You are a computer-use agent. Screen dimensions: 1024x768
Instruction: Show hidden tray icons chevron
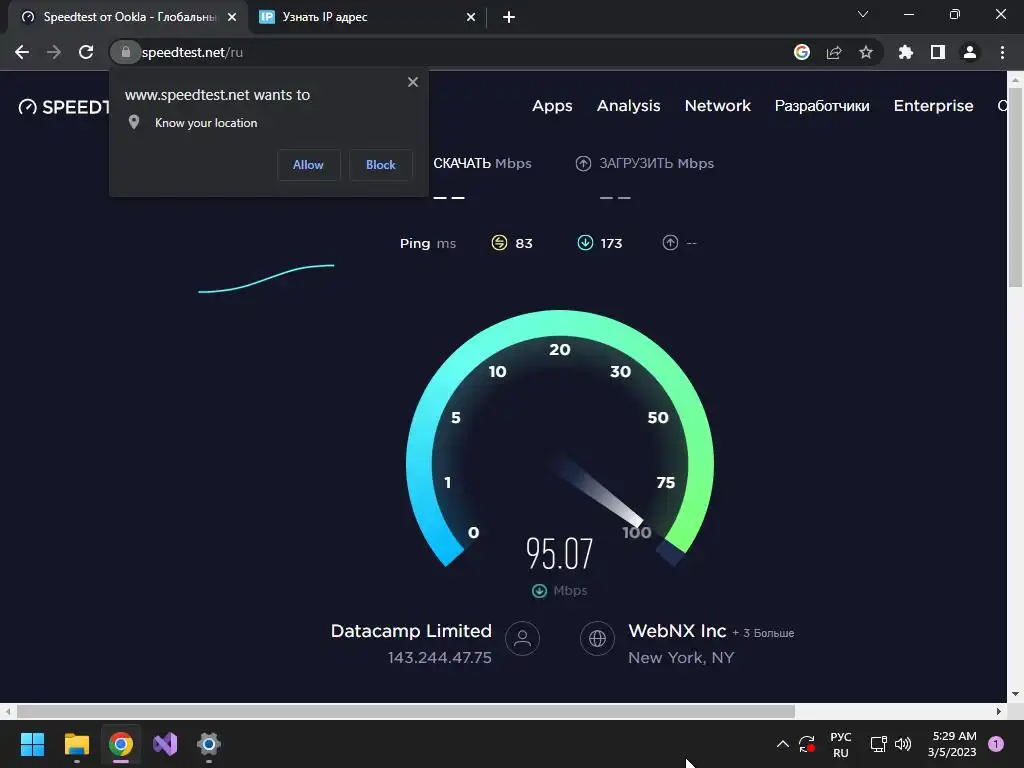click(x=782, y=744)
